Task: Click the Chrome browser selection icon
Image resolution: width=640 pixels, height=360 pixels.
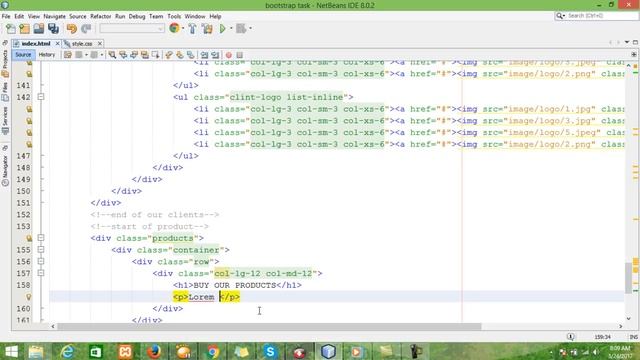Action: tap(174, 28)
